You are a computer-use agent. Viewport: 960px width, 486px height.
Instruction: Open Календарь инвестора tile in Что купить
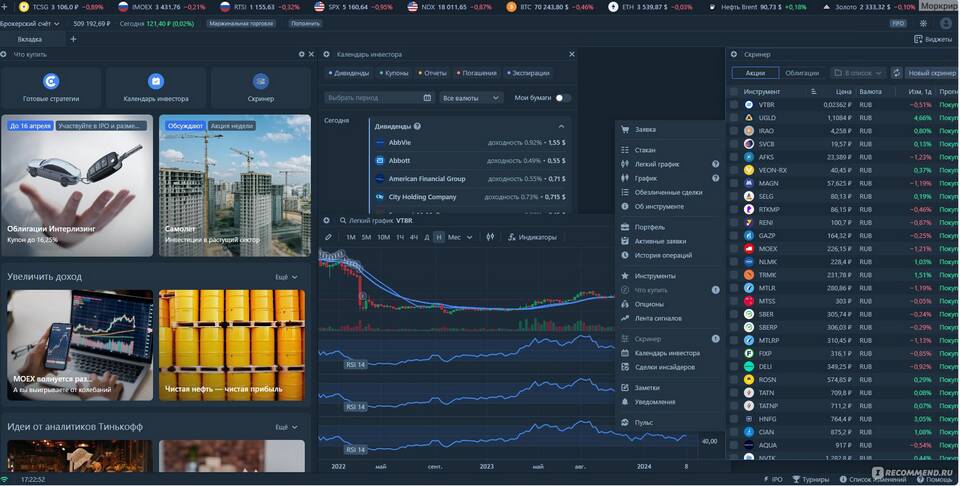[156, 88]
